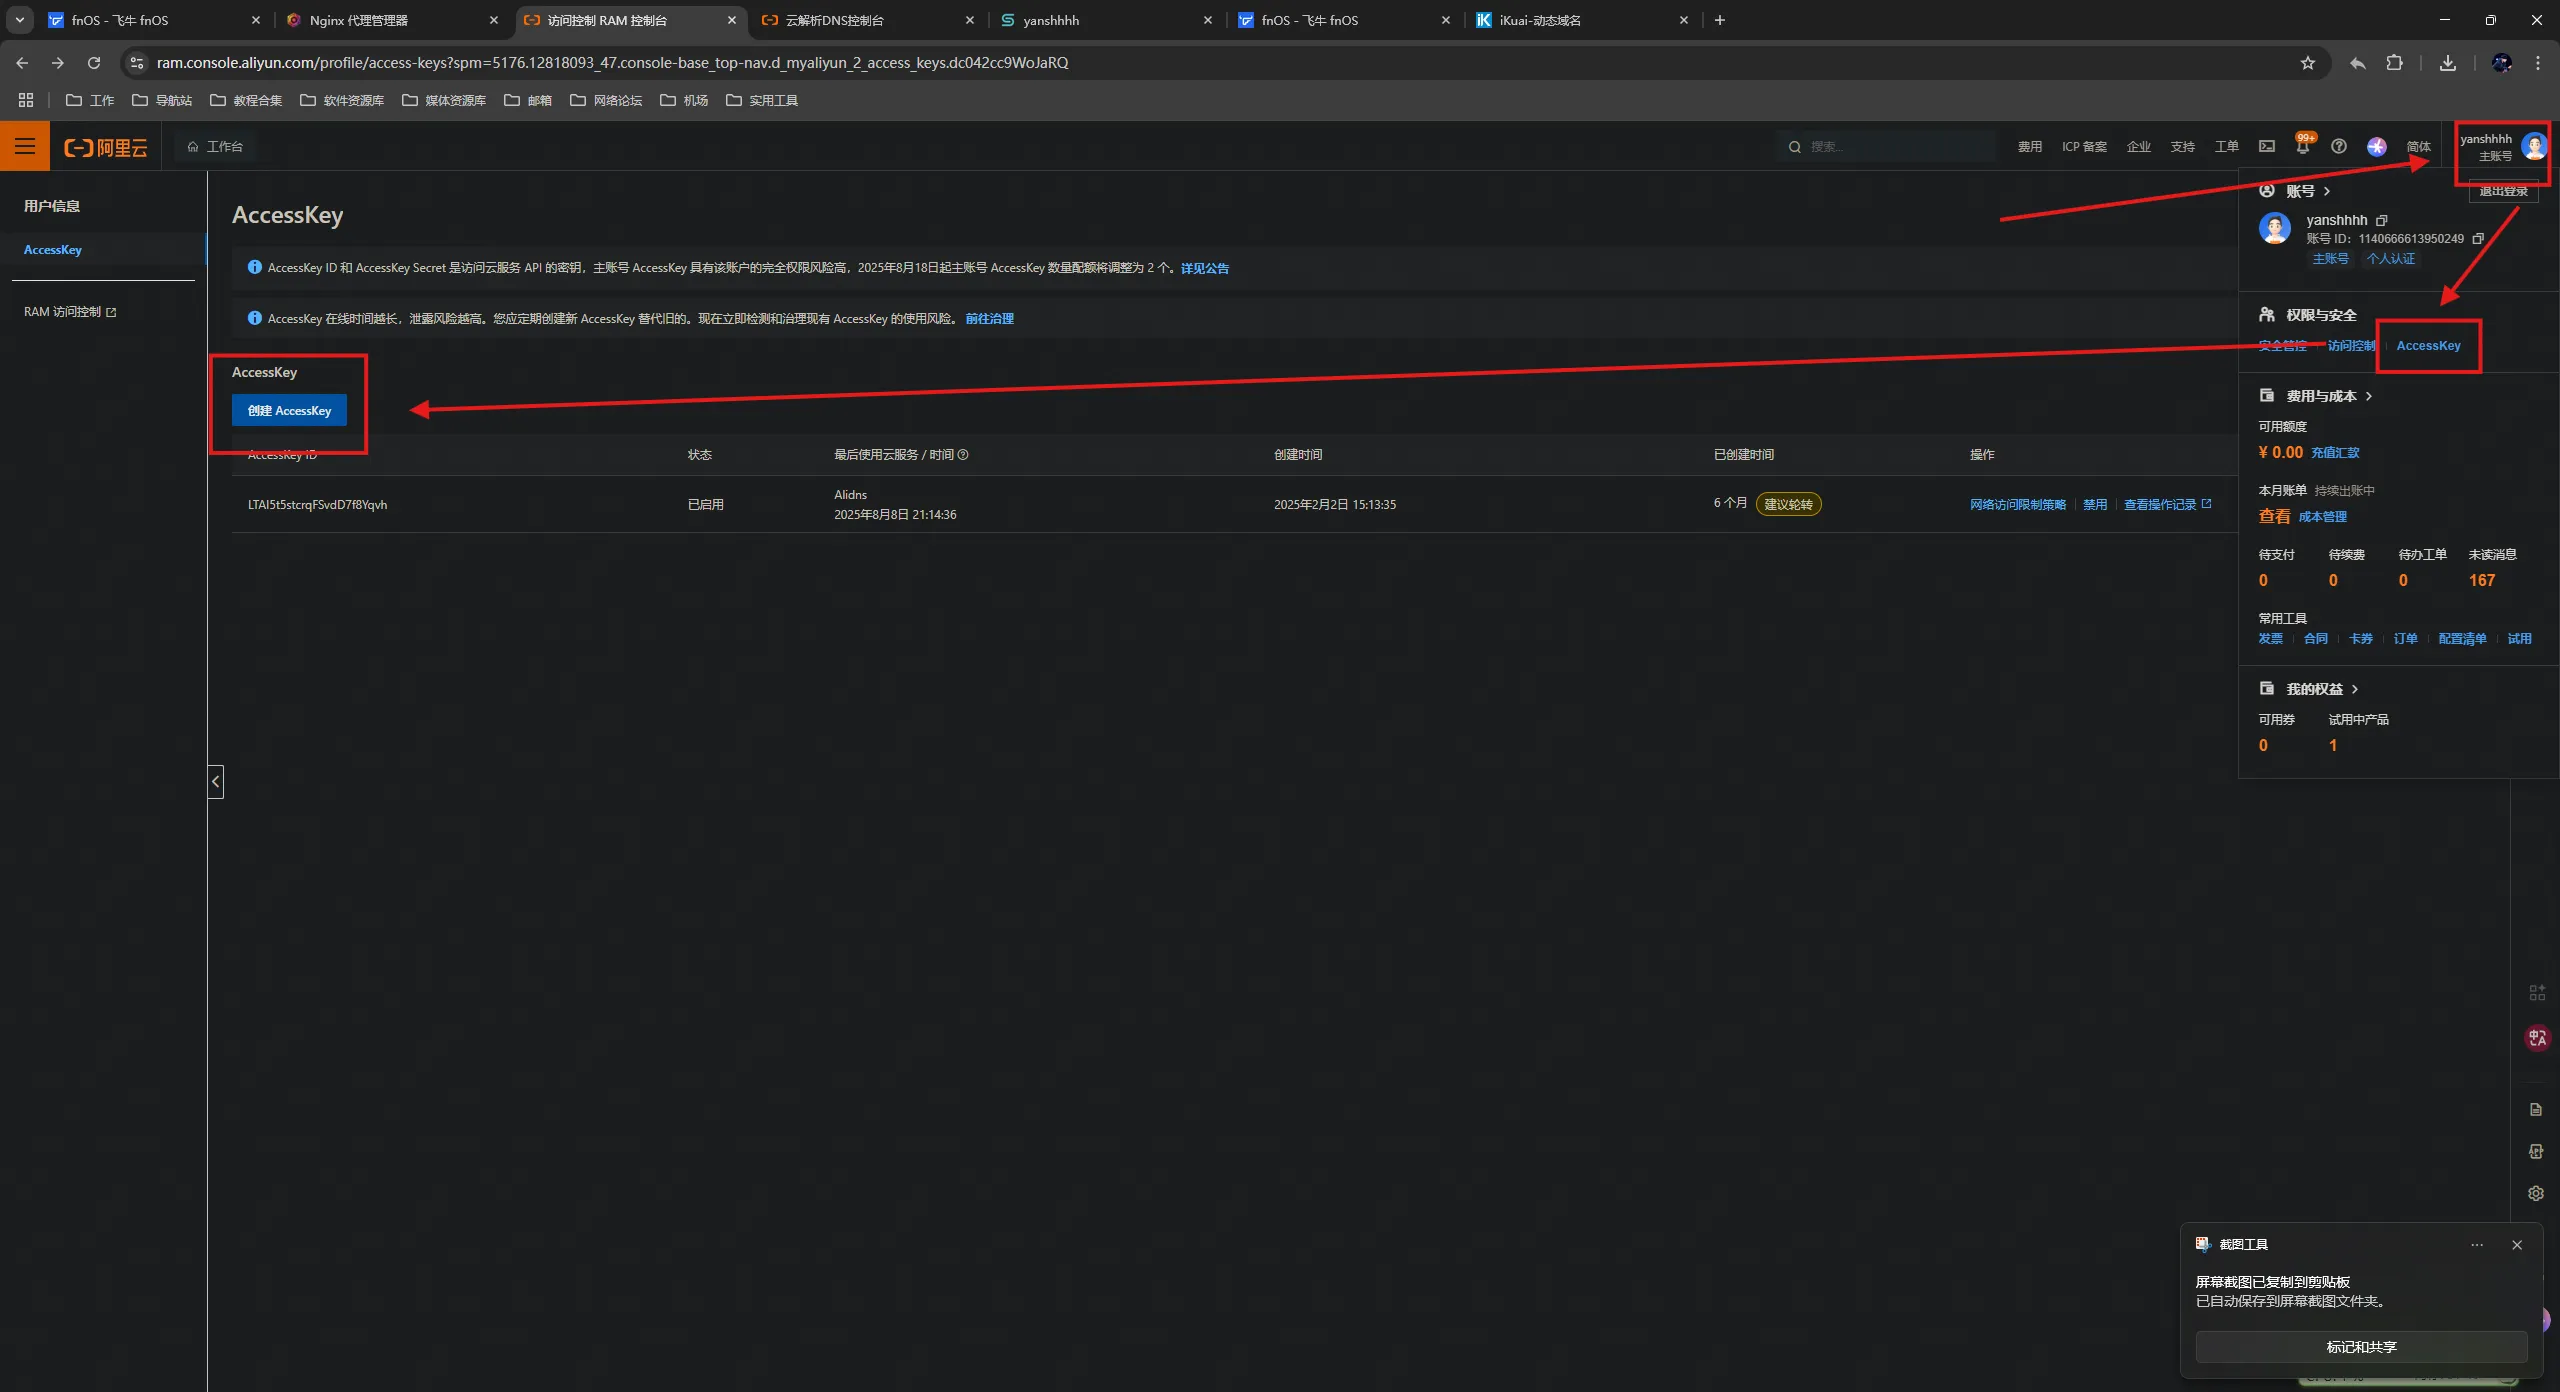Open the AI assistant star icon
This screenshot has width=2560, height=1392.
pyautogui.click(x=2377, y=146)
